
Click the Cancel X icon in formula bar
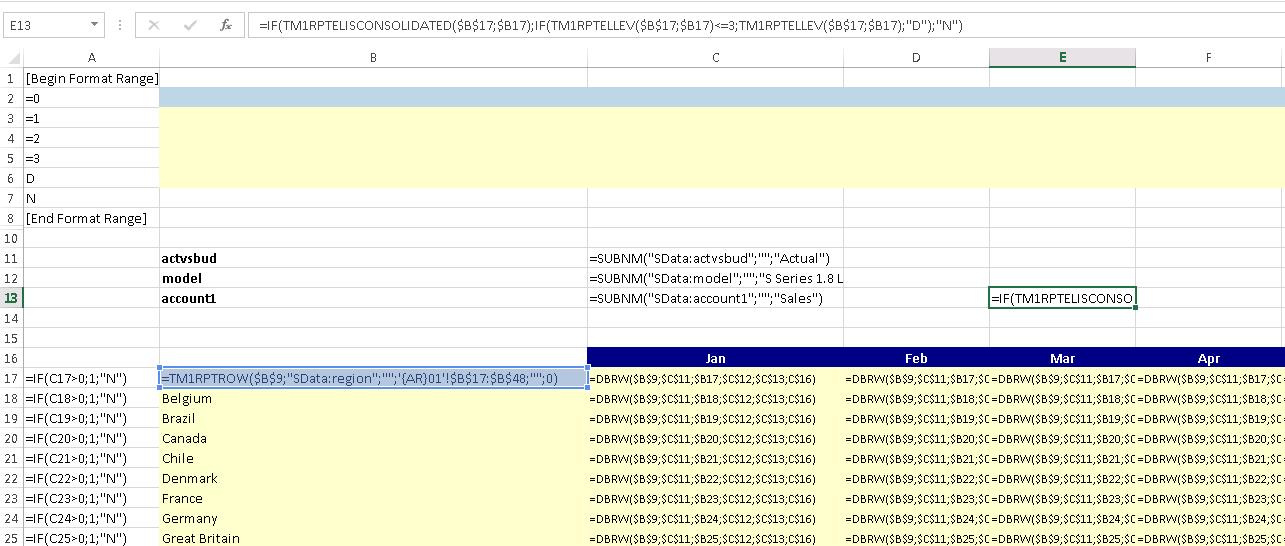point(153,25)
